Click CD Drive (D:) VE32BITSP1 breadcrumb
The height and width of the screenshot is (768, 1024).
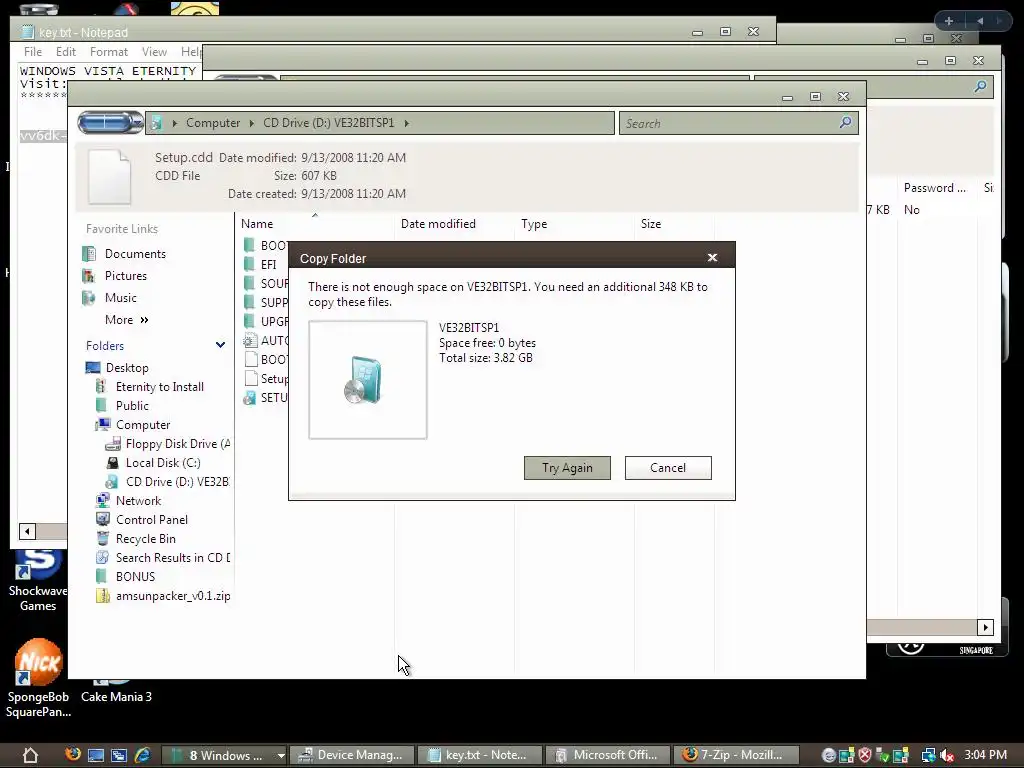328,123
